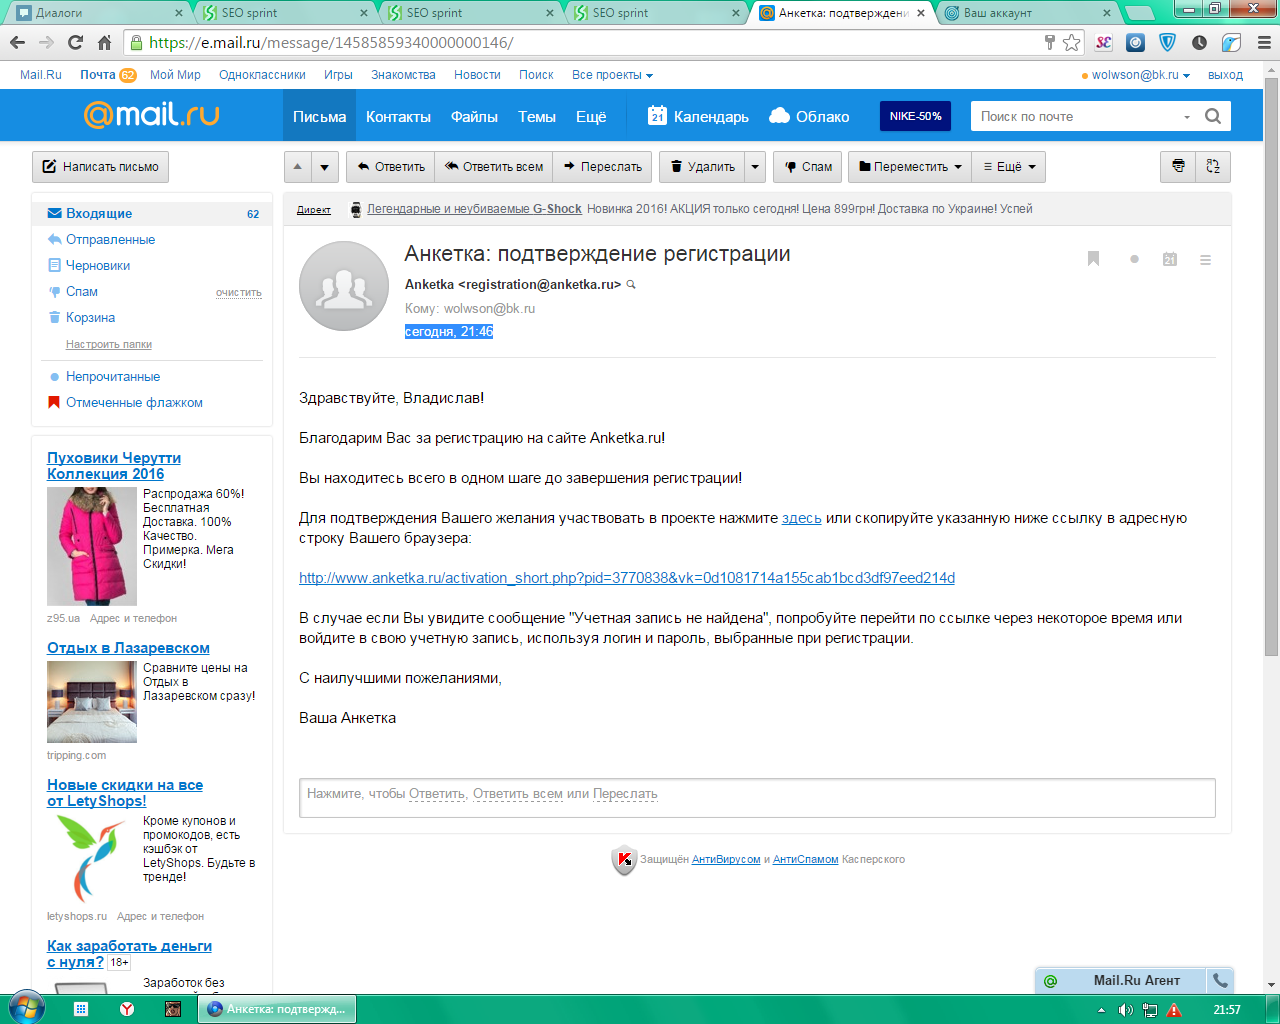Click the quick reply box
1280x1024 pixels.
pyautogui.click(x=757, y=797)
